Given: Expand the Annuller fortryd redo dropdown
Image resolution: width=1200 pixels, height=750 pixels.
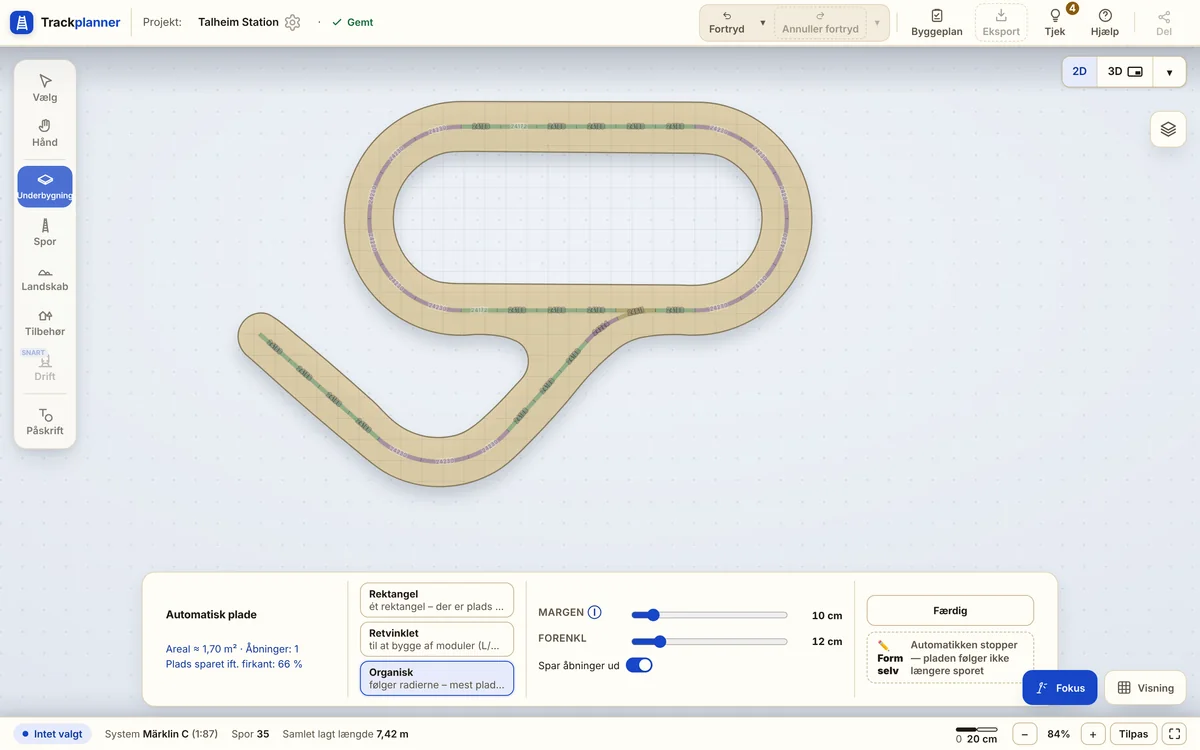Looking at the screenshot, I should [877, 23].
